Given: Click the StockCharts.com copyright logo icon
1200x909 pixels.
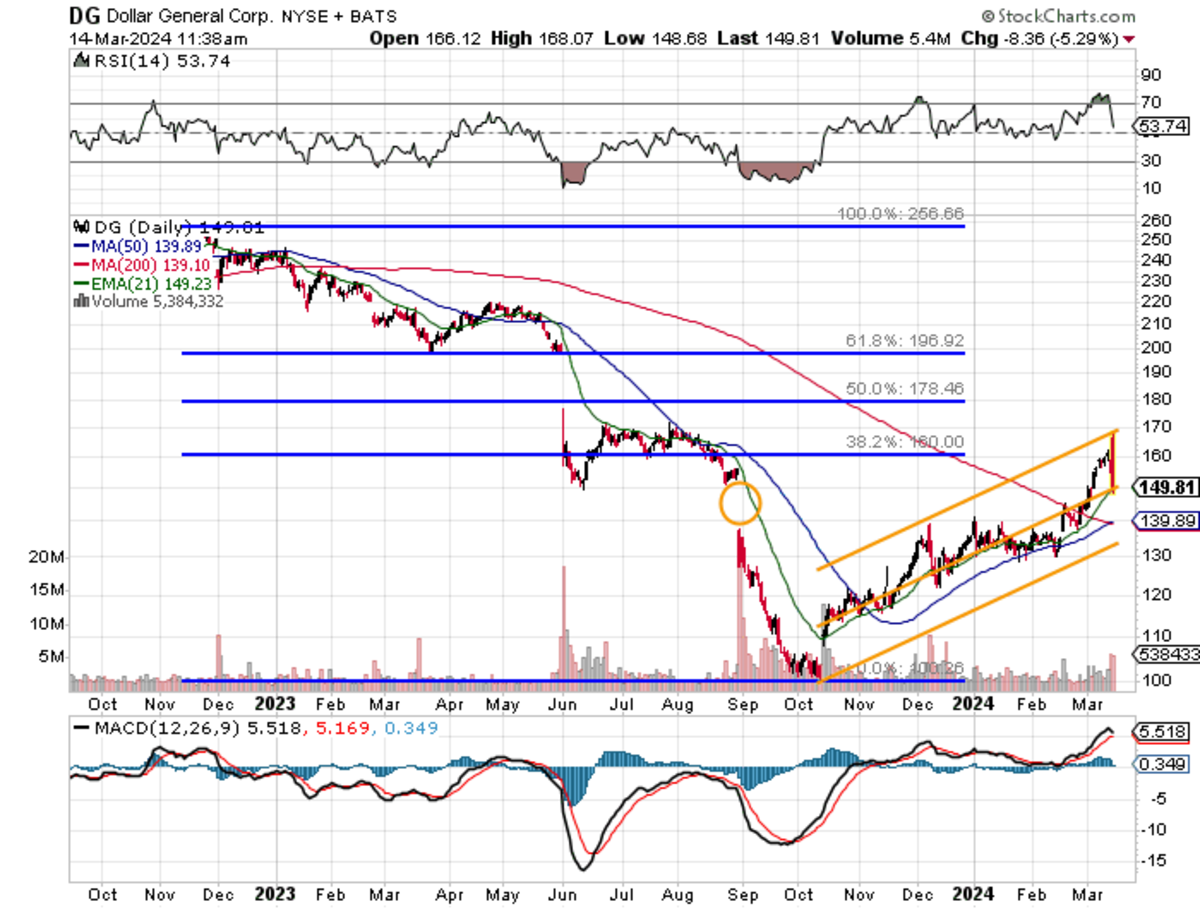Looking at the screenshot, I should point(989,15).
